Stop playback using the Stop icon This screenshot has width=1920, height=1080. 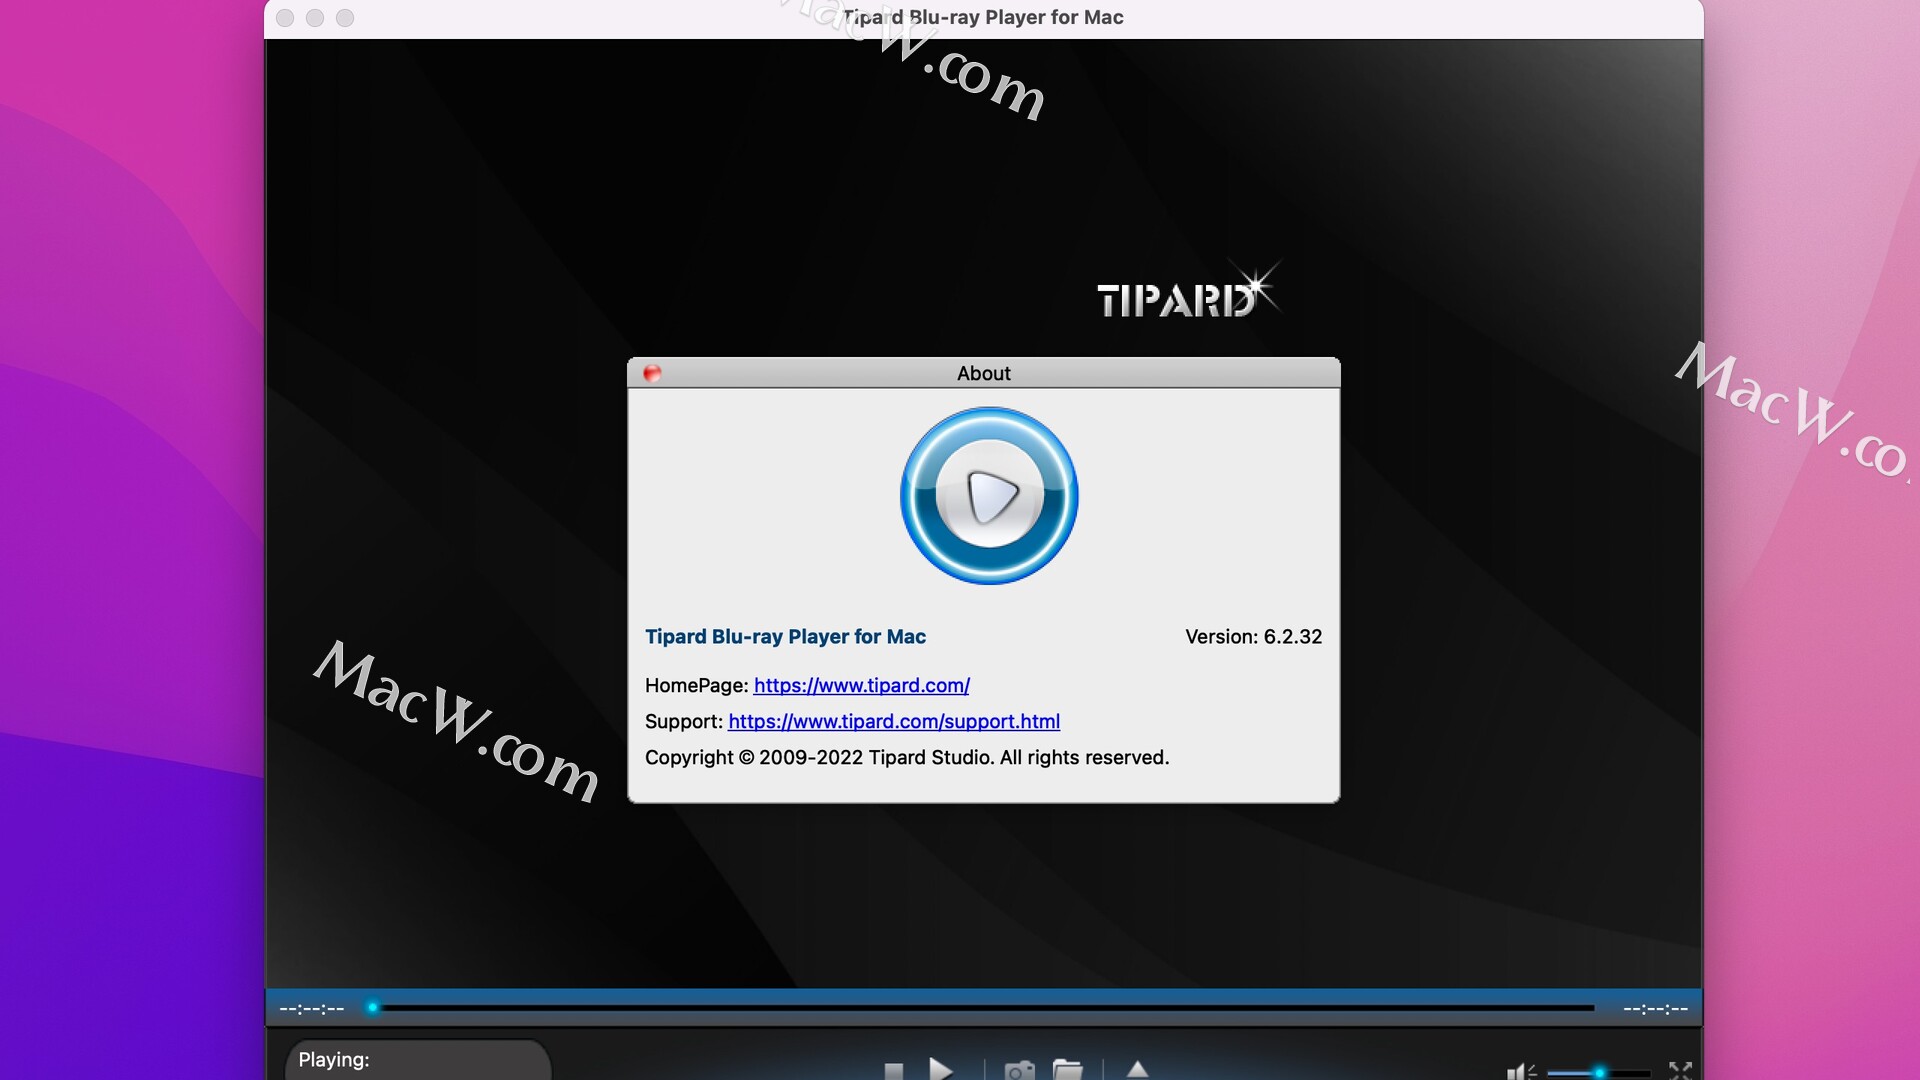tap(894, 1072)
